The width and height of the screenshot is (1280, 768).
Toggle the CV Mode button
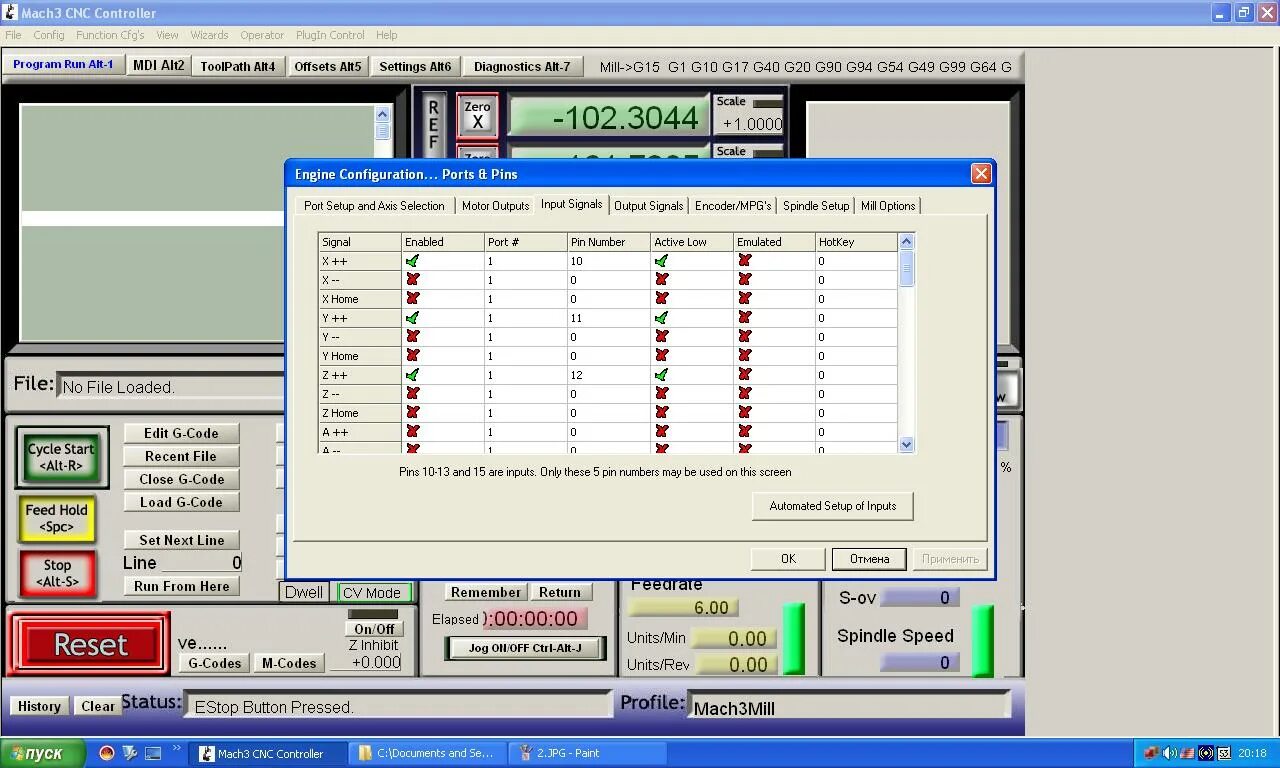pyautogui.click(x=372, y=592)
